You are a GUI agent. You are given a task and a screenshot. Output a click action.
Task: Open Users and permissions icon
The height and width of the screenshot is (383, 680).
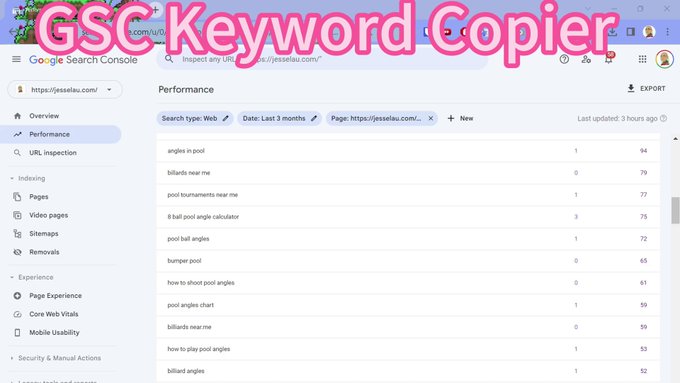pos(586,59)
